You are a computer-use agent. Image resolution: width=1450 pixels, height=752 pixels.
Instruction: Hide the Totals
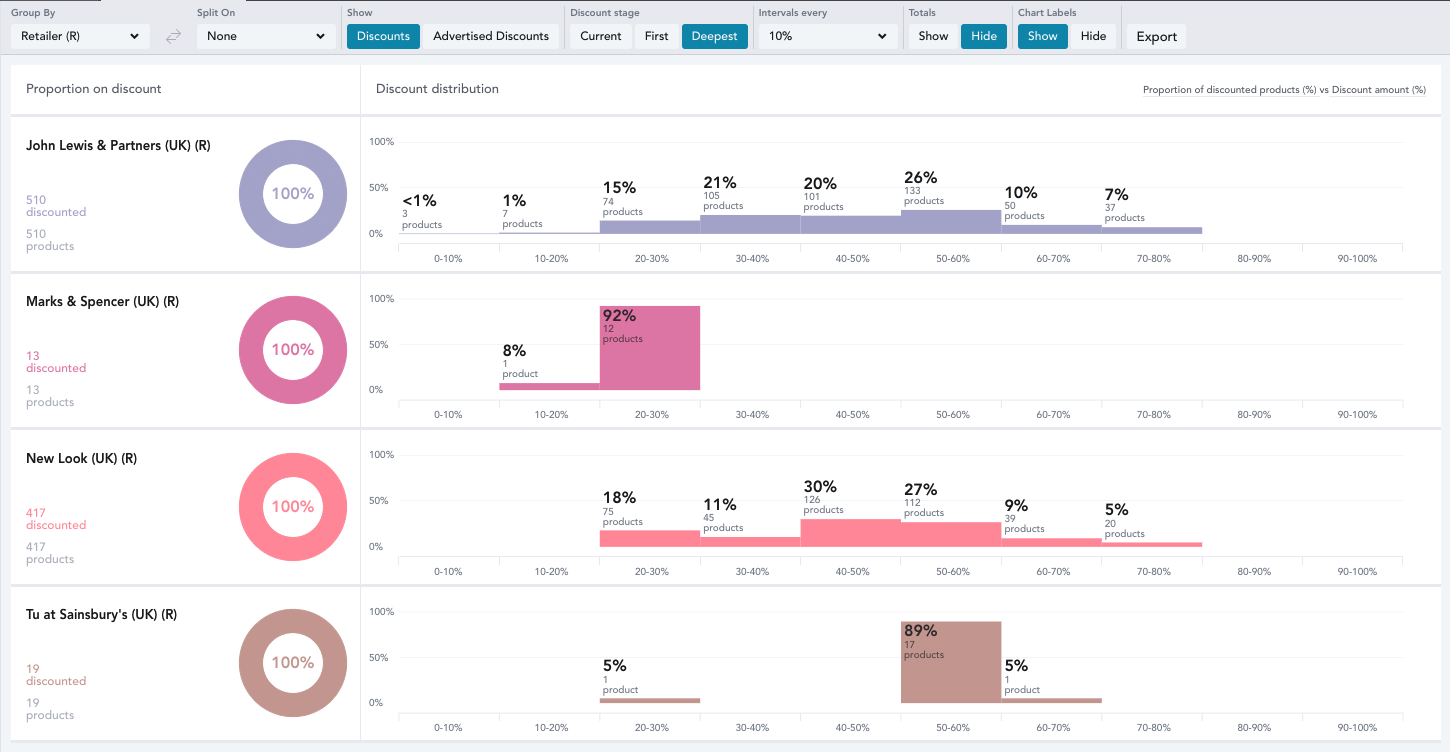984,36
